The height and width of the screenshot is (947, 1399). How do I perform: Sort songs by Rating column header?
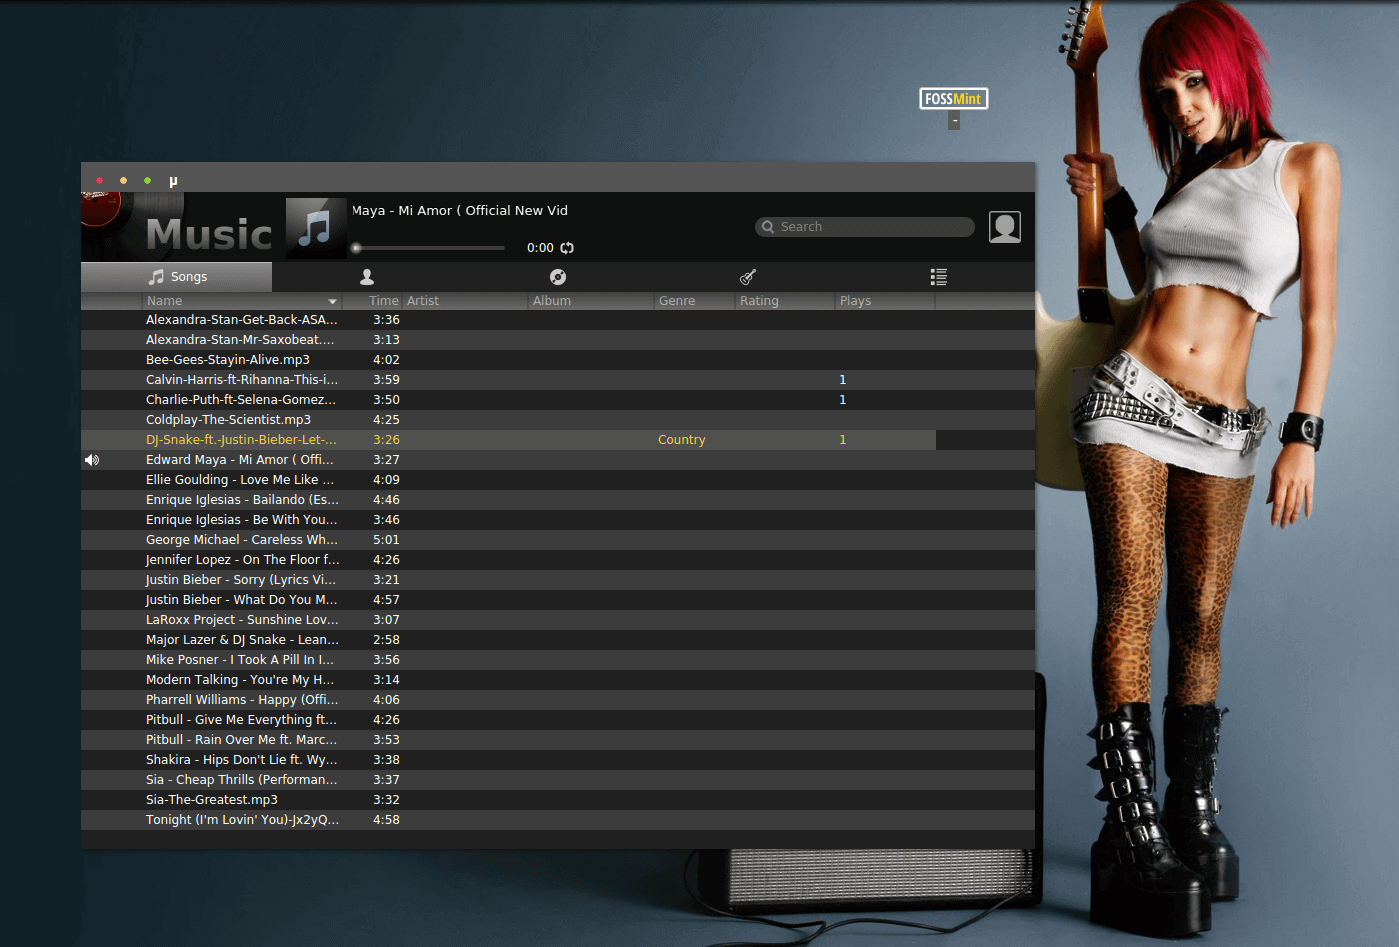(785, 301)
